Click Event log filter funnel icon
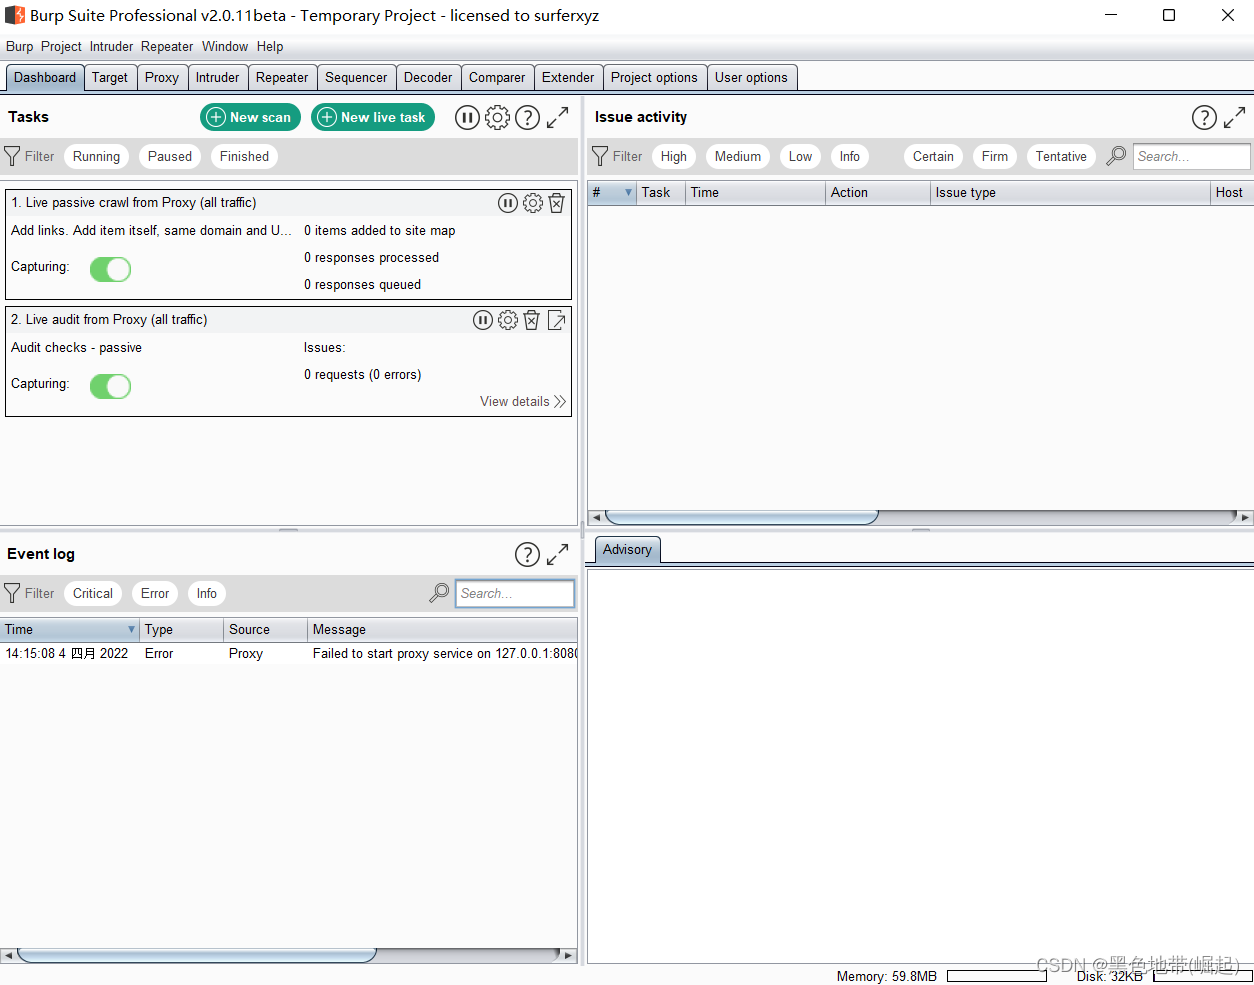Image resolution: width=1254 pixels, height=985 pixels. click(12, 593)
